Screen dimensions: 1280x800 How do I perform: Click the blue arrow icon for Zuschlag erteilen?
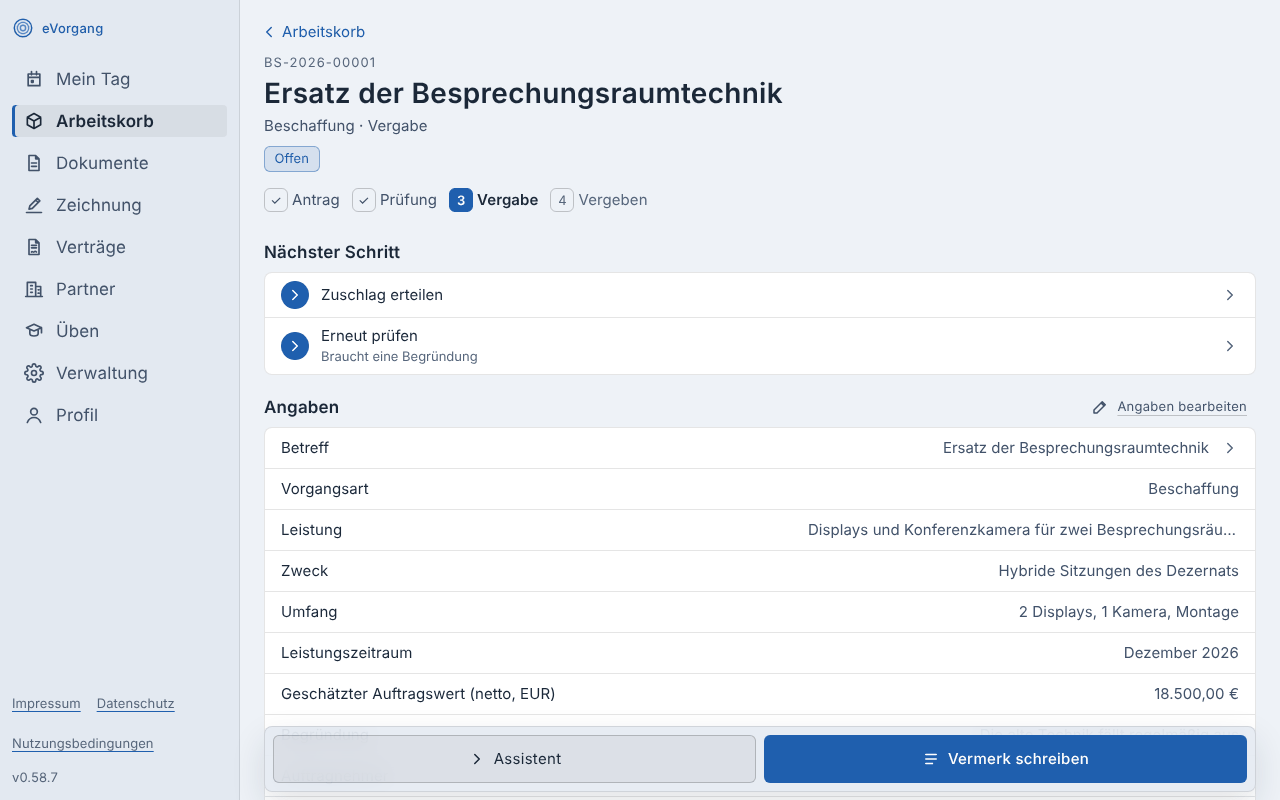[x=295, y=295]
